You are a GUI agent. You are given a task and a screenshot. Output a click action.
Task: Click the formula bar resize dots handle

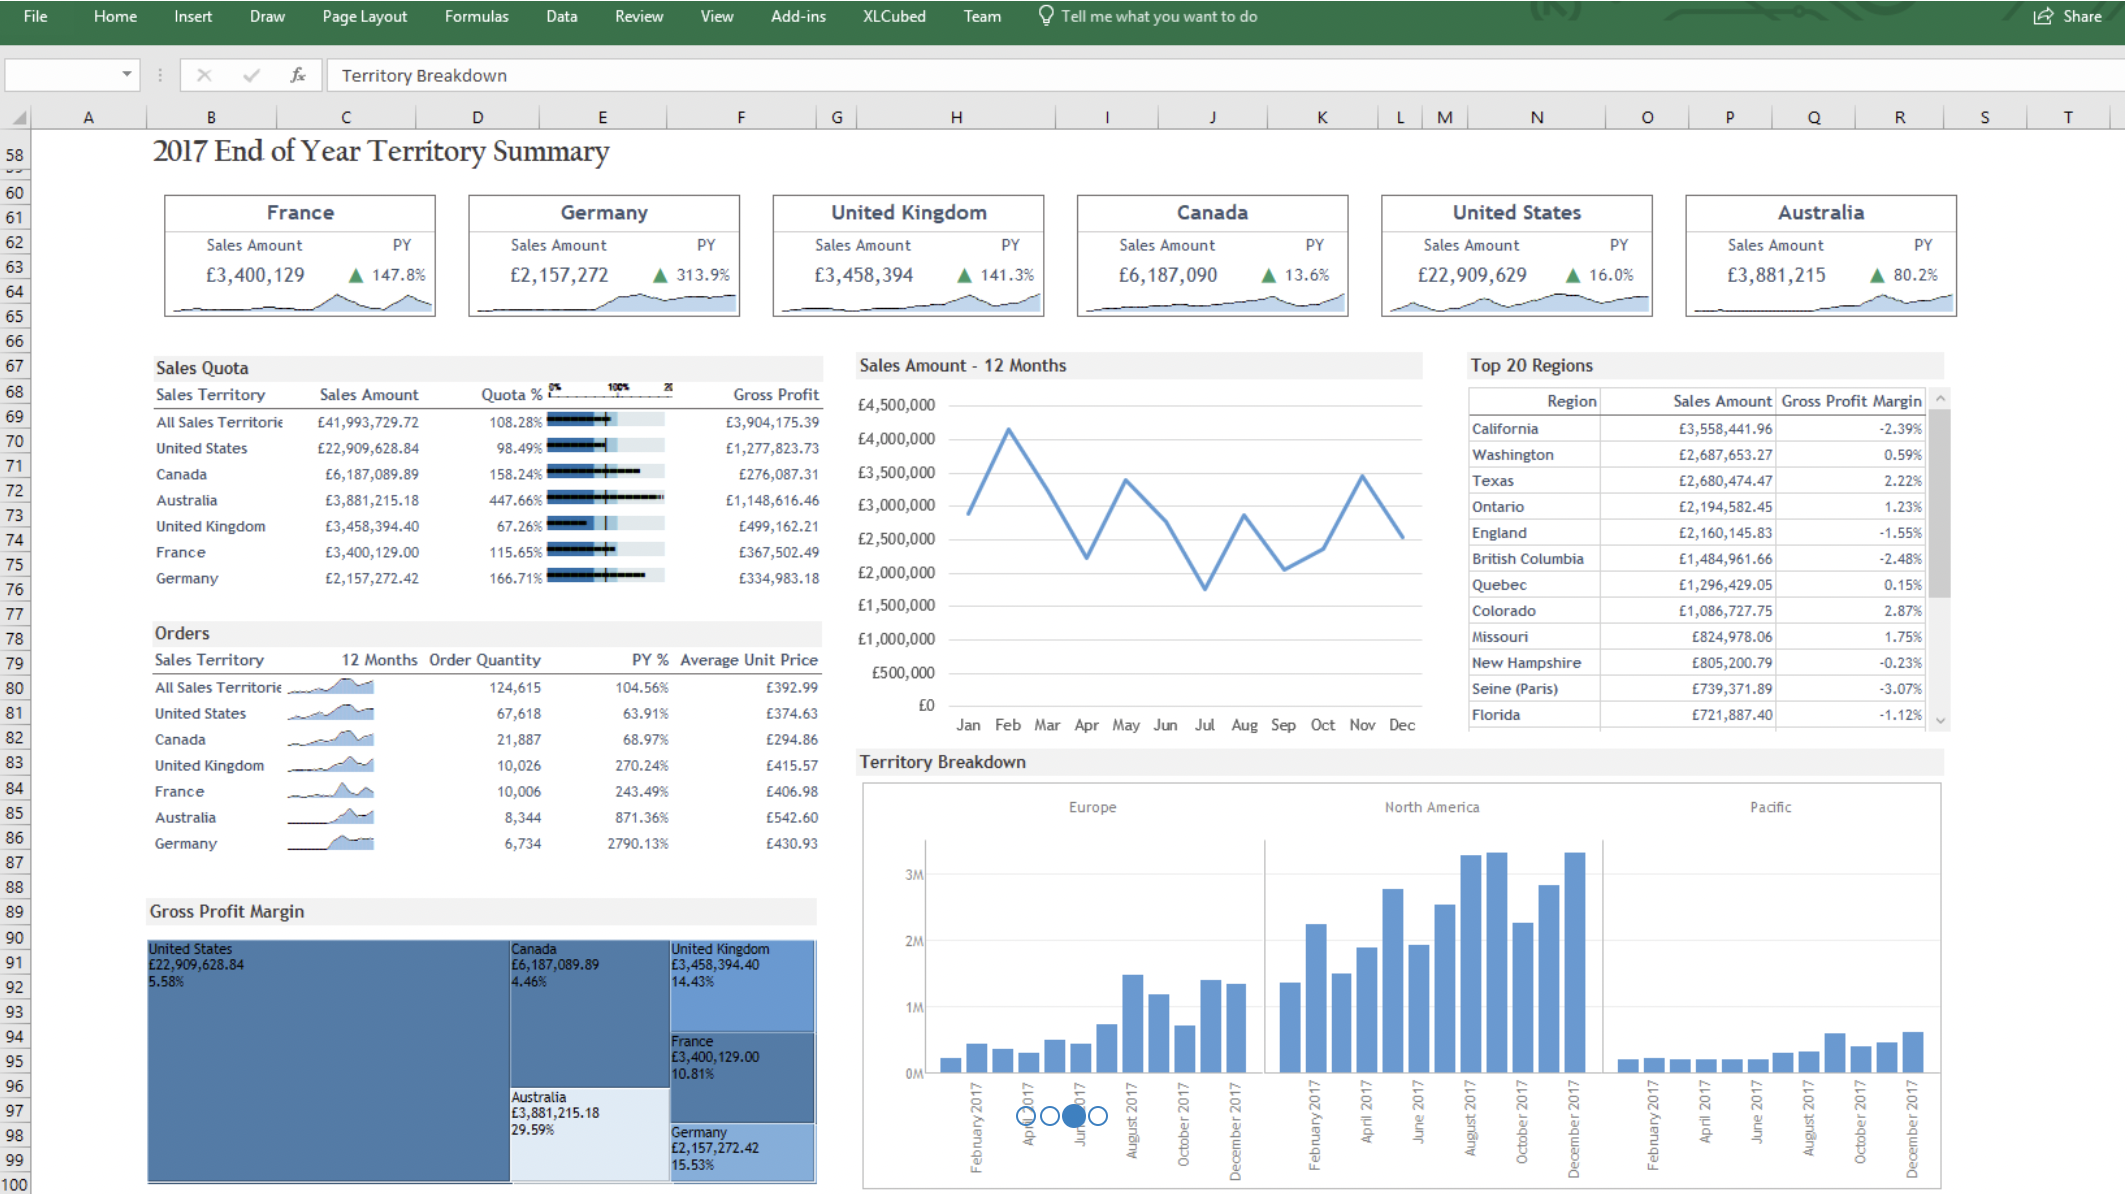160,75
